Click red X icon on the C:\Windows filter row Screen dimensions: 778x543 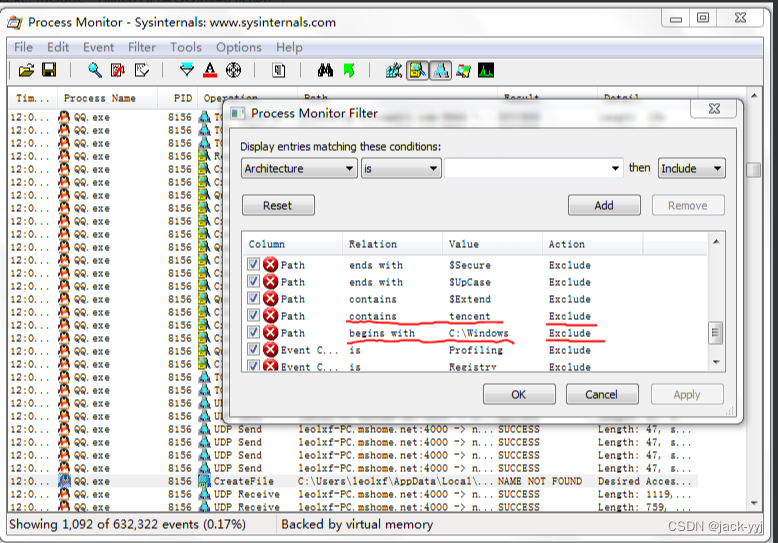tap(270, 333)
